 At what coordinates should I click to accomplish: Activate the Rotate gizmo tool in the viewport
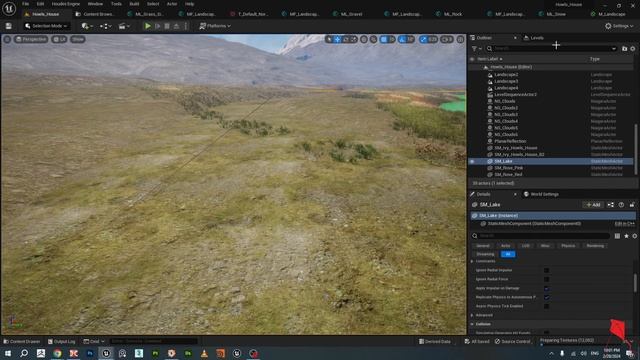(346, 40)
